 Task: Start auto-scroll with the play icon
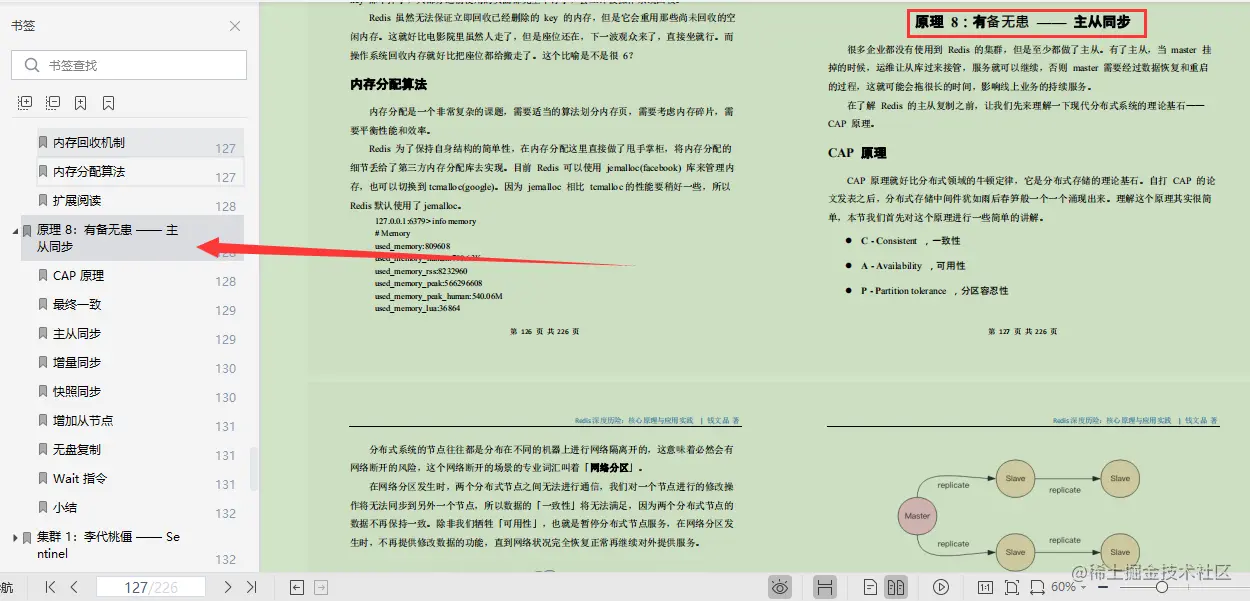[x=939, y=587]
